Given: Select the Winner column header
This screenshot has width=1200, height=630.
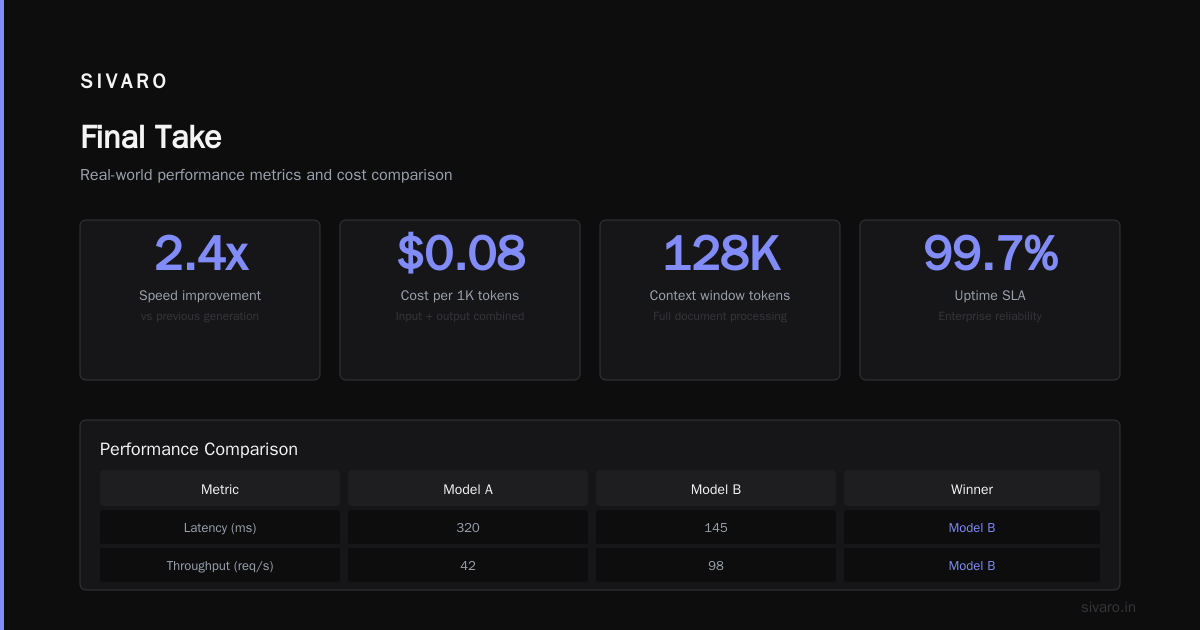Looking at the screenshot, I should pos(972,489).
